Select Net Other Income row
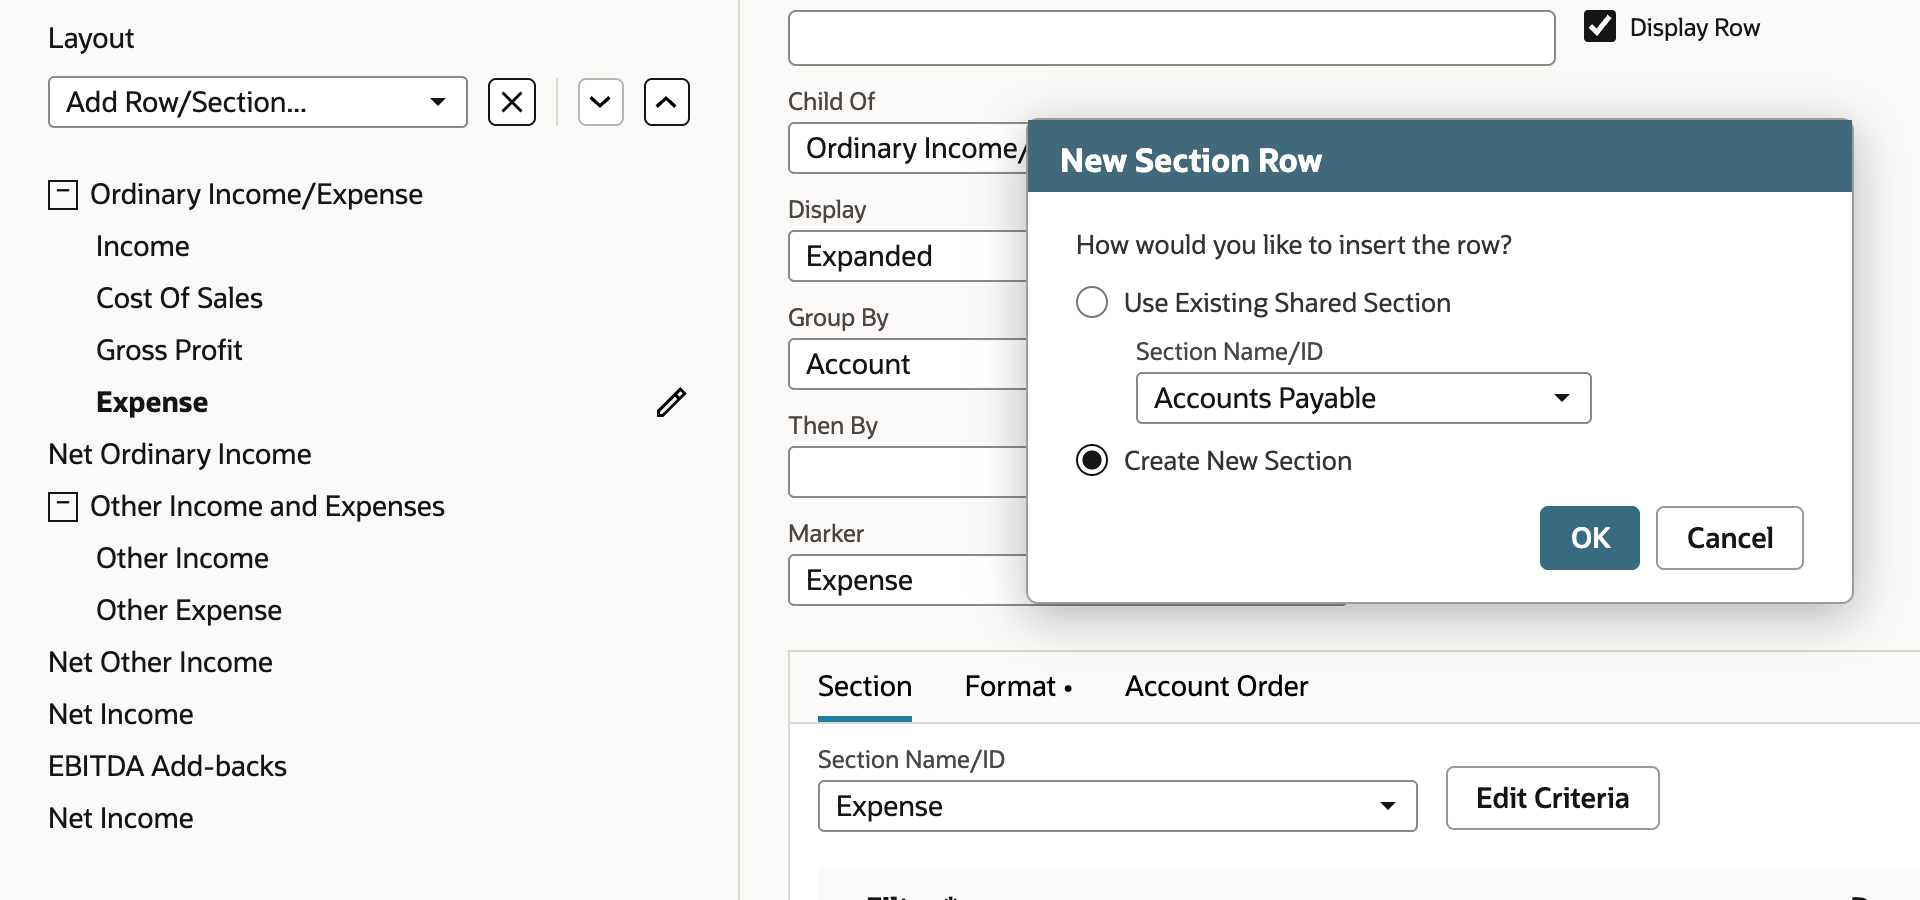Image resolution: width=1920 pixels, height=900 pixels. tap(160, 662)
